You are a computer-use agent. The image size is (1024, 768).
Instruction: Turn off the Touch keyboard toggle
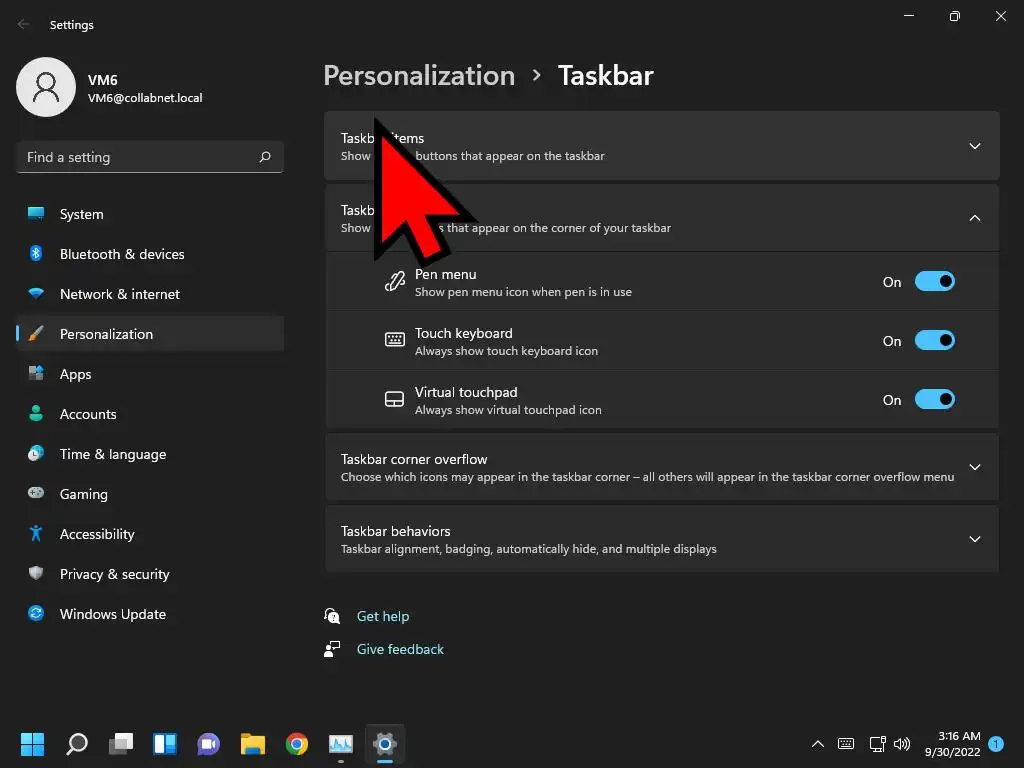coord(935,340)
